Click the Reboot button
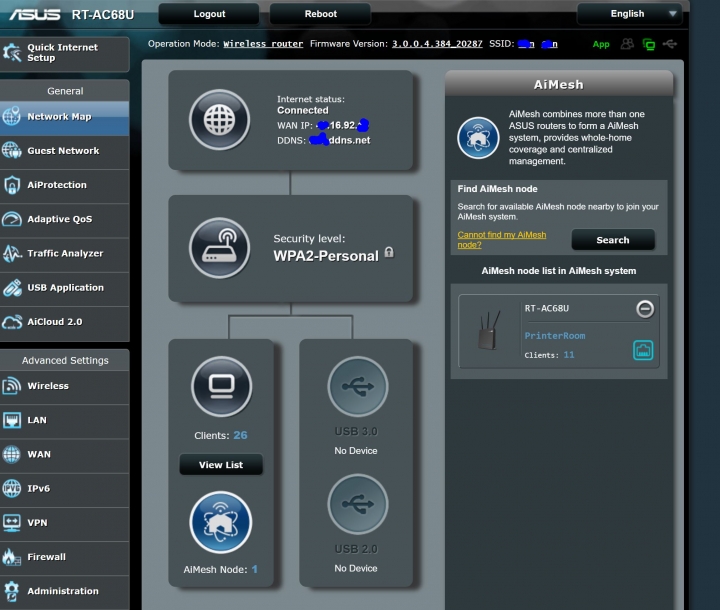This screenshot has width=720, height=610. [x=321, y=14]
